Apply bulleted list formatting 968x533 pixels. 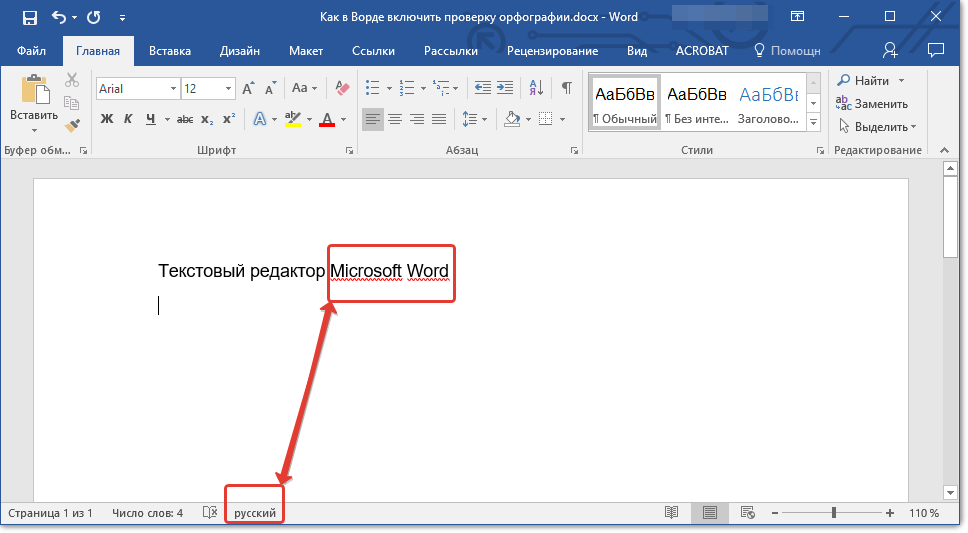pyautogui.click(x=373, y=88)
